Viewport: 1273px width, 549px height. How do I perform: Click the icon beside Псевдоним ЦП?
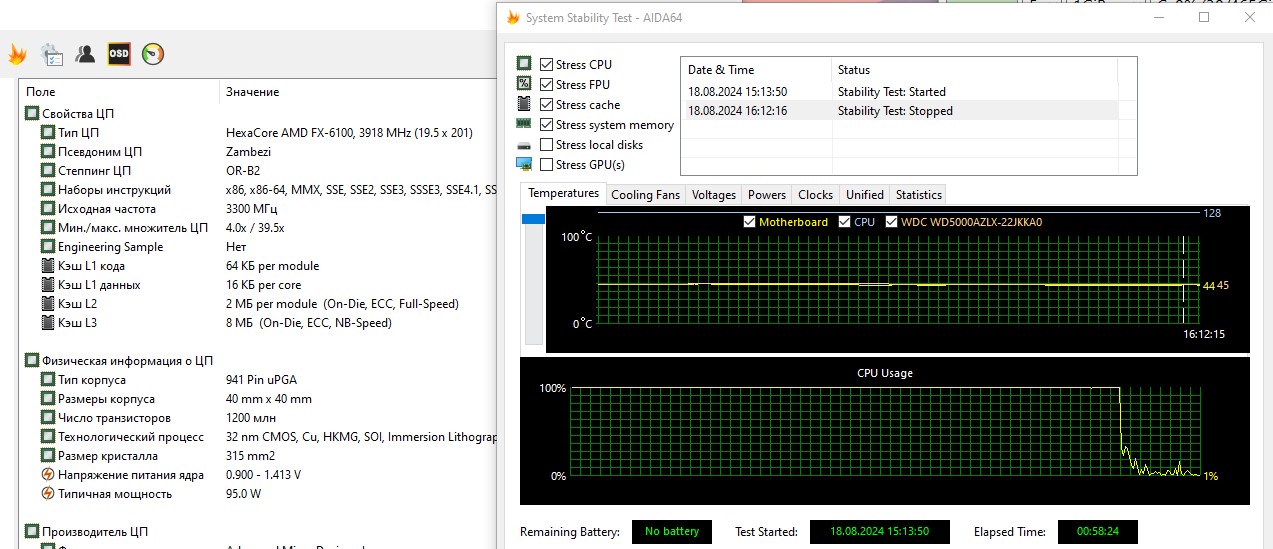48,152
